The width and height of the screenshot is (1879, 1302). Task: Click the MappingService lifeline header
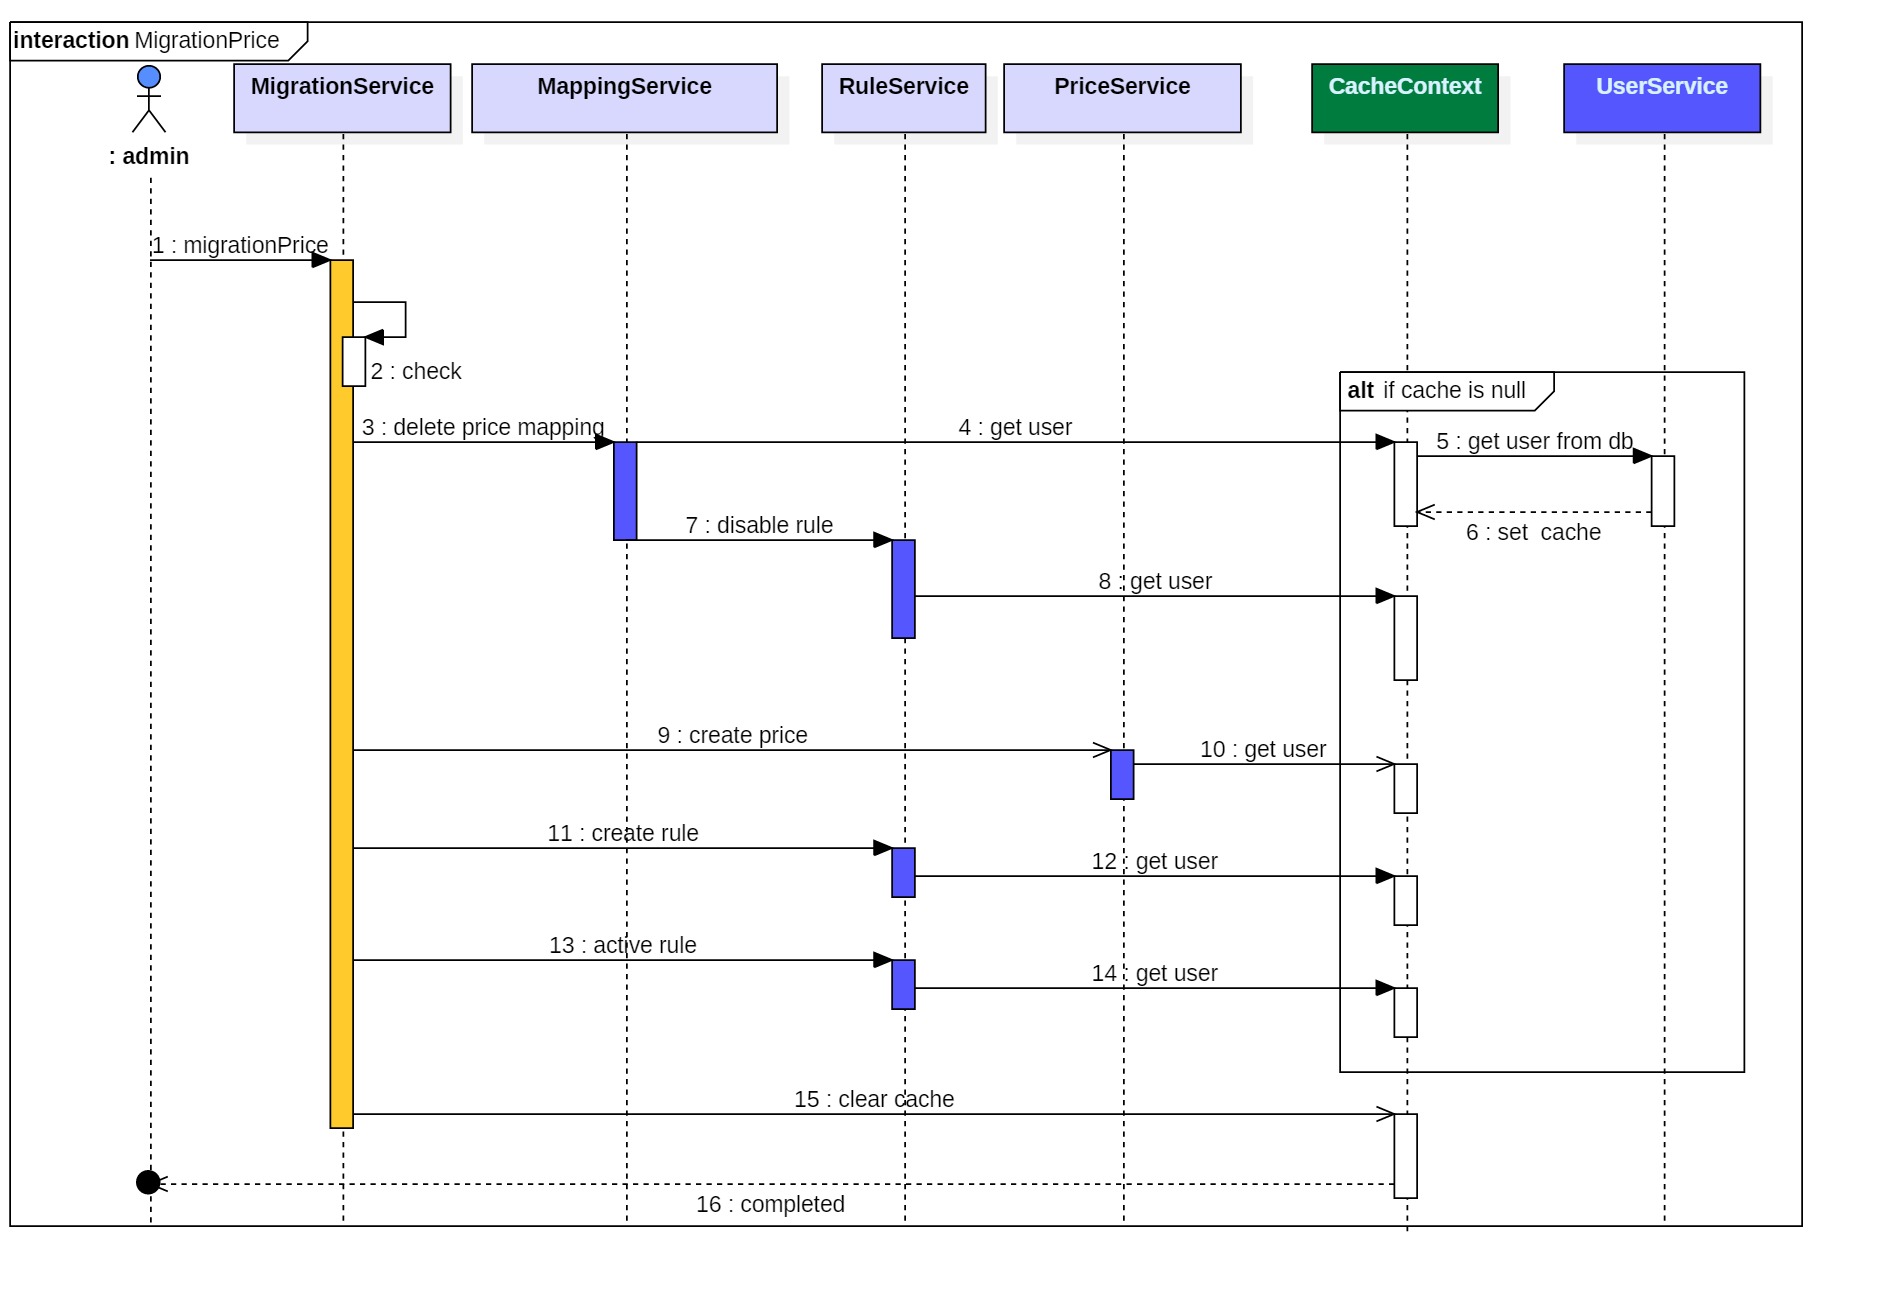pyautogui.click(x=624, y=98)
